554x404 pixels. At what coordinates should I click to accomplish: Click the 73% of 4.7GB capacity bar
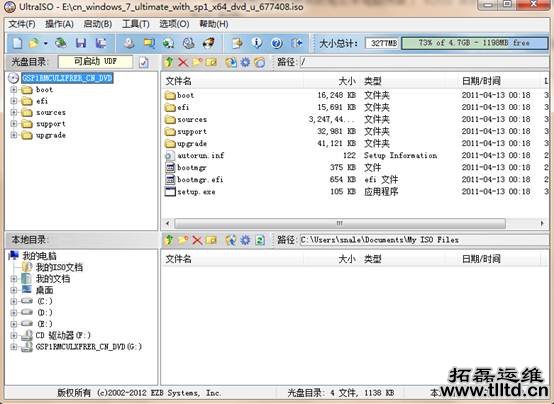coord(475,43)
